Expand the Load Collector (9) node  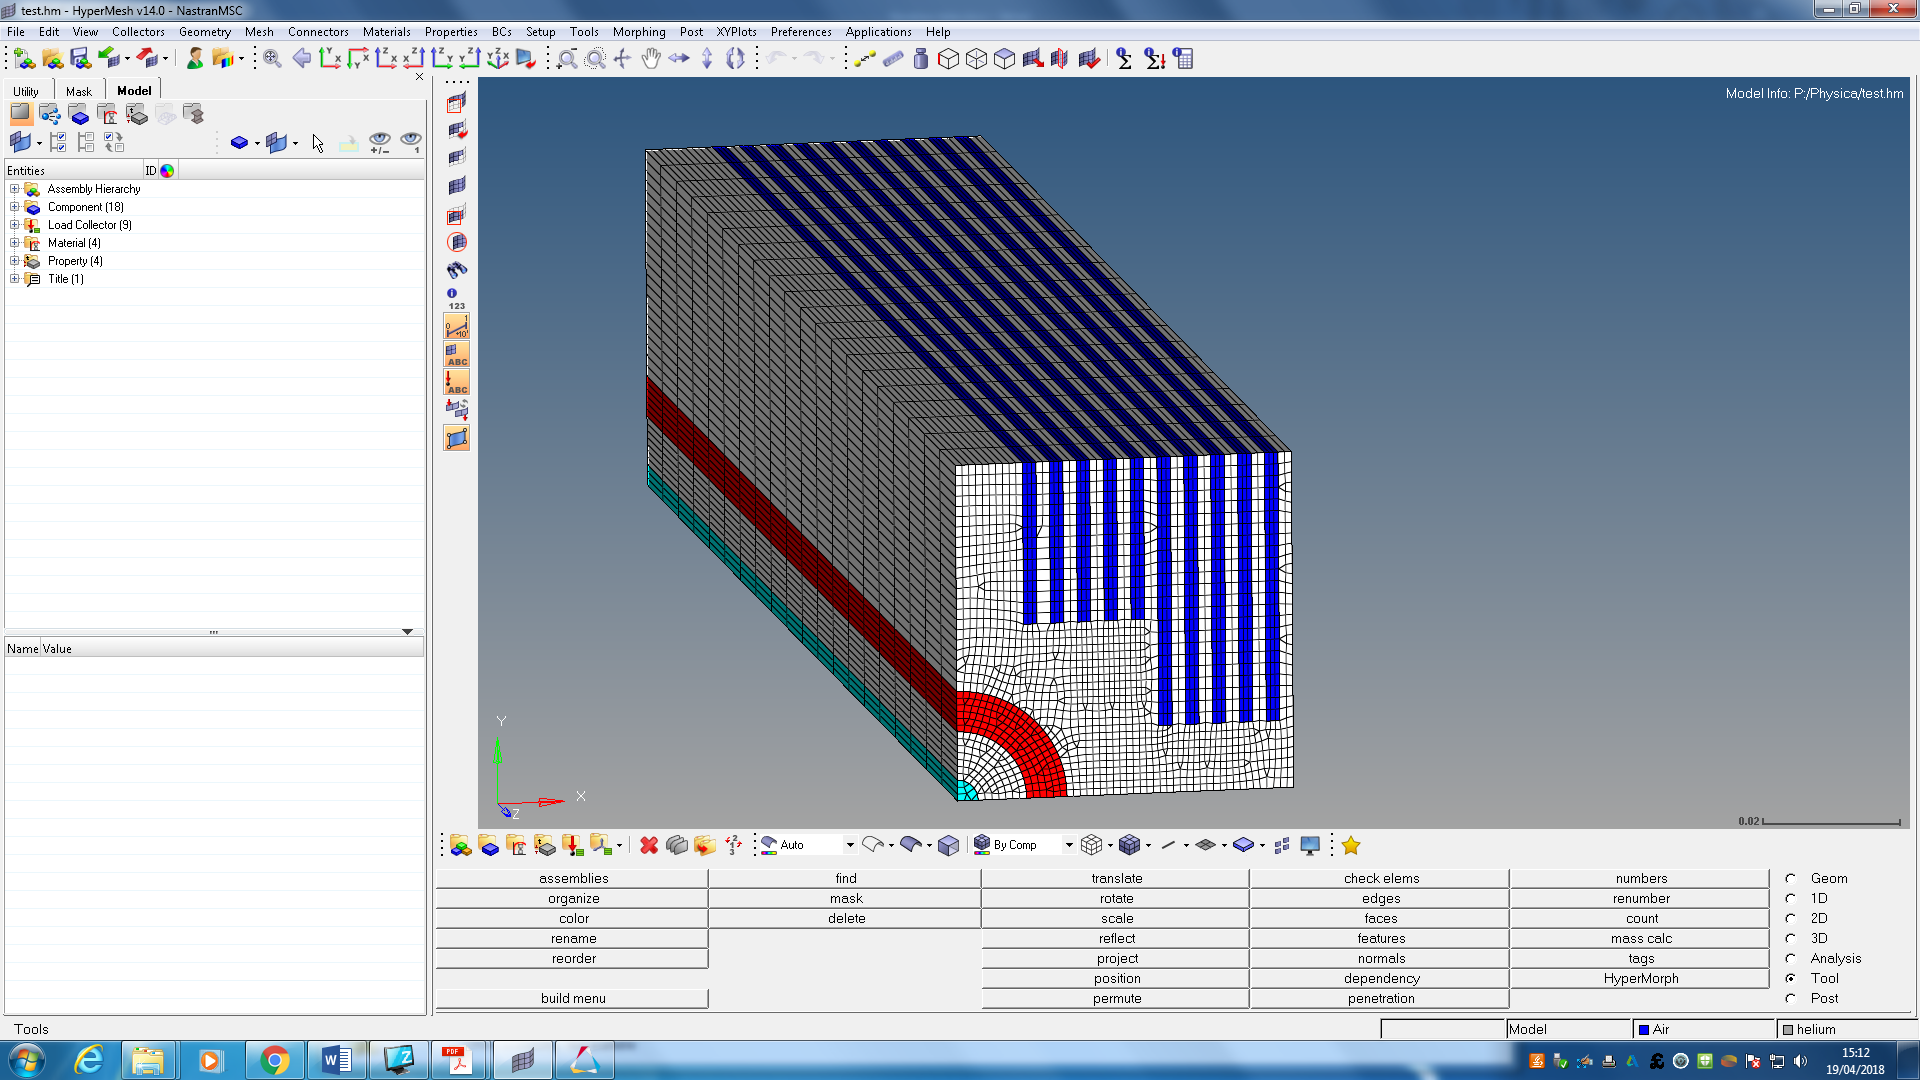tap(14, 225)
